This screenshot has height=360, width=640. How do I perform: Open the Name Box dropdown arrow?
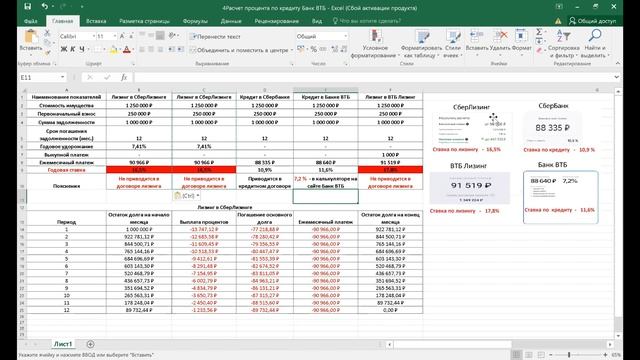62,77
